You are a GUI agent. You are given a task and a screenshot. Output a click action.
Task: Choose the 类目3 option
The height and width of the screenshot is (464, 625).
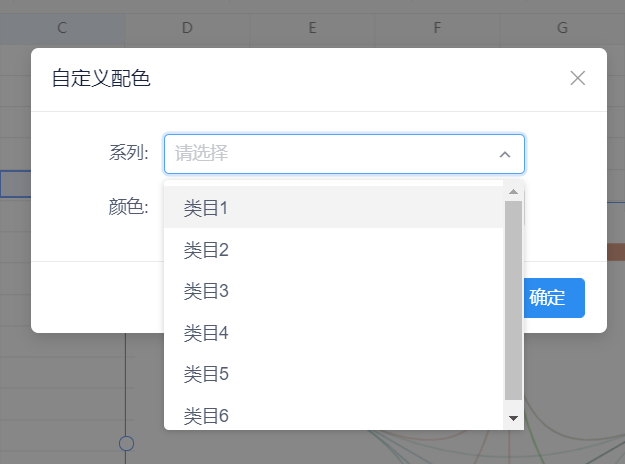click(333, 291)
